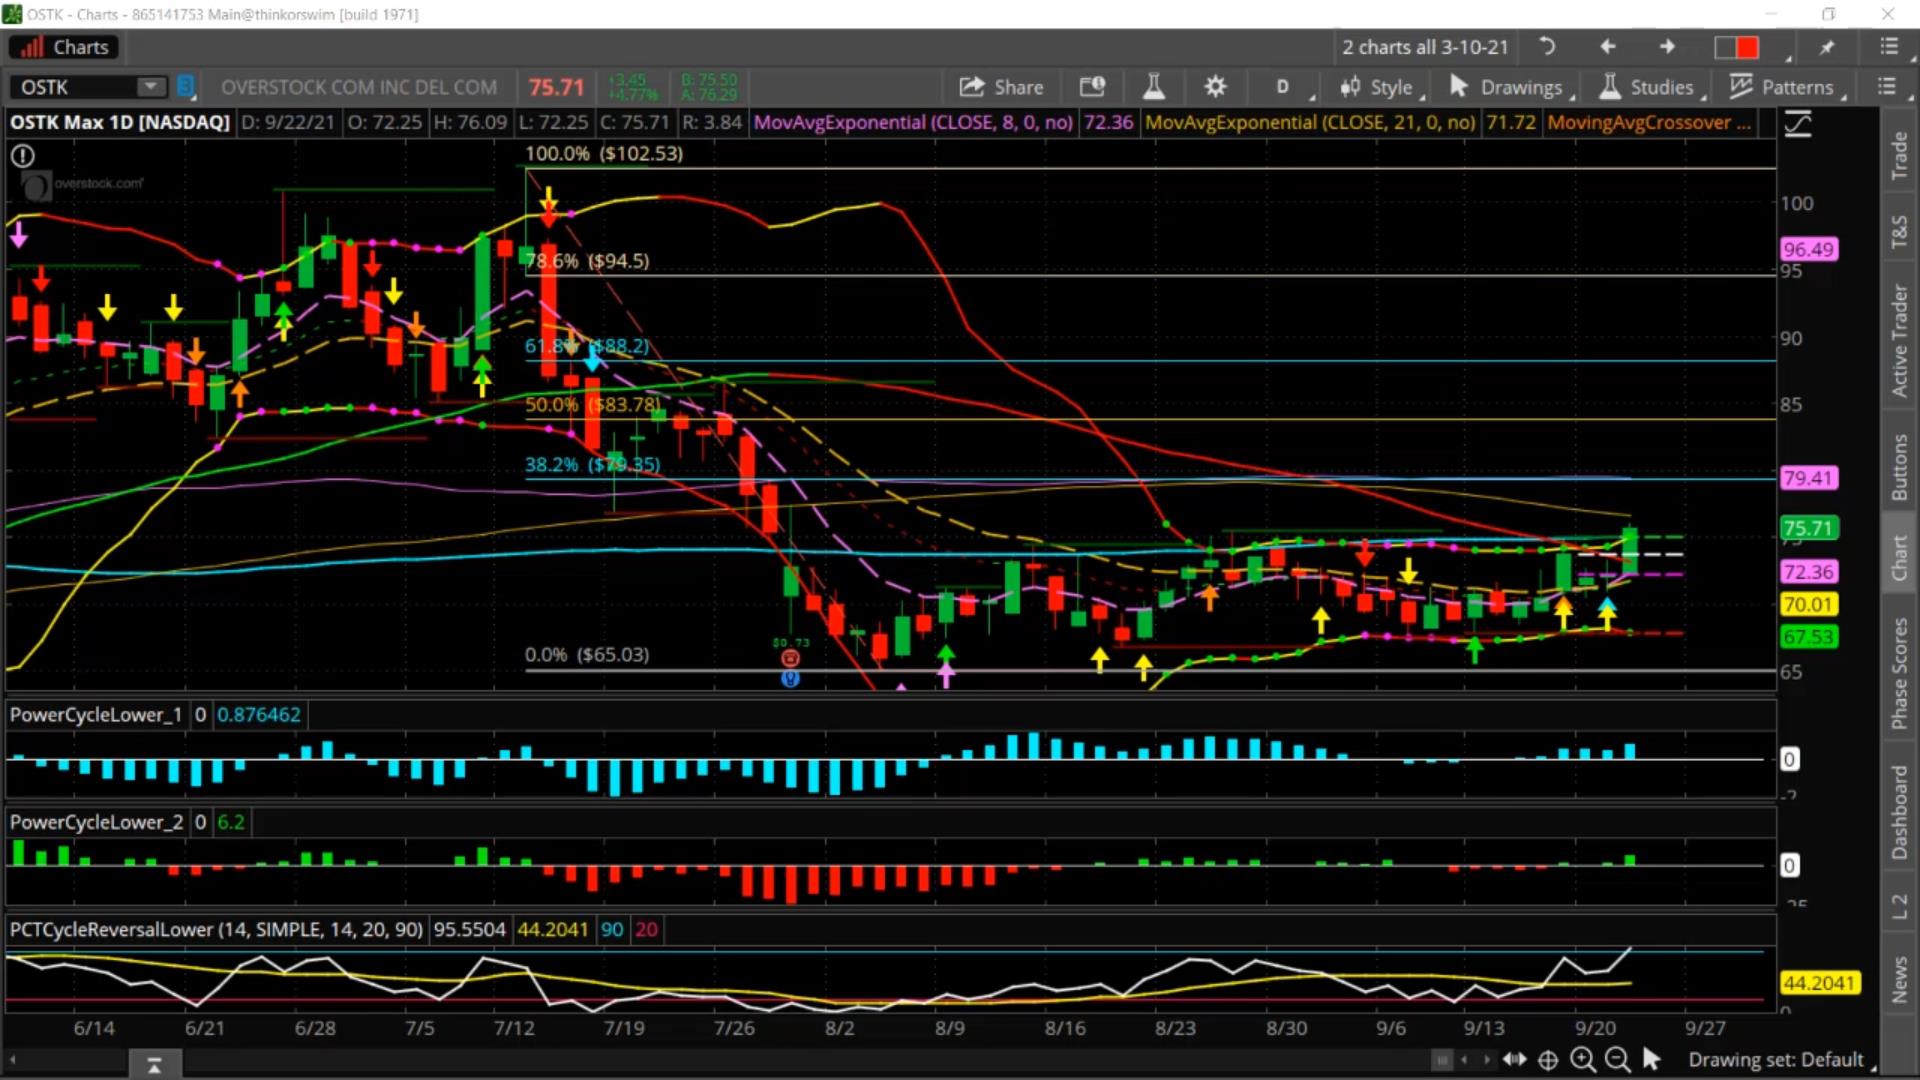This screenshot has height=1080, width=1920.
Task: Click the OSTK symbol input field
Action: [72, 87]
